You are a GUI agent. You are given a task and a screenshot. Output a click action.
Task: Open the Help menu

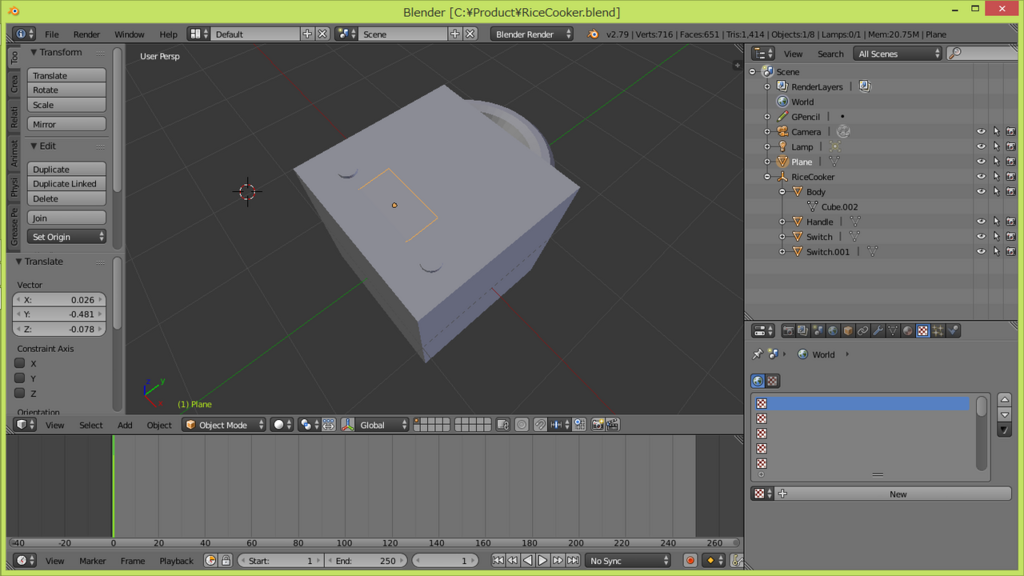[168, 35]
